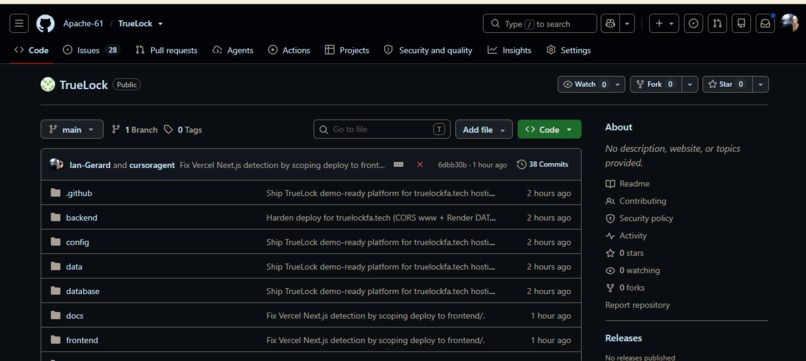Star the TrueLock repository
The image size is (806, 361).
(x=727, y=84)
